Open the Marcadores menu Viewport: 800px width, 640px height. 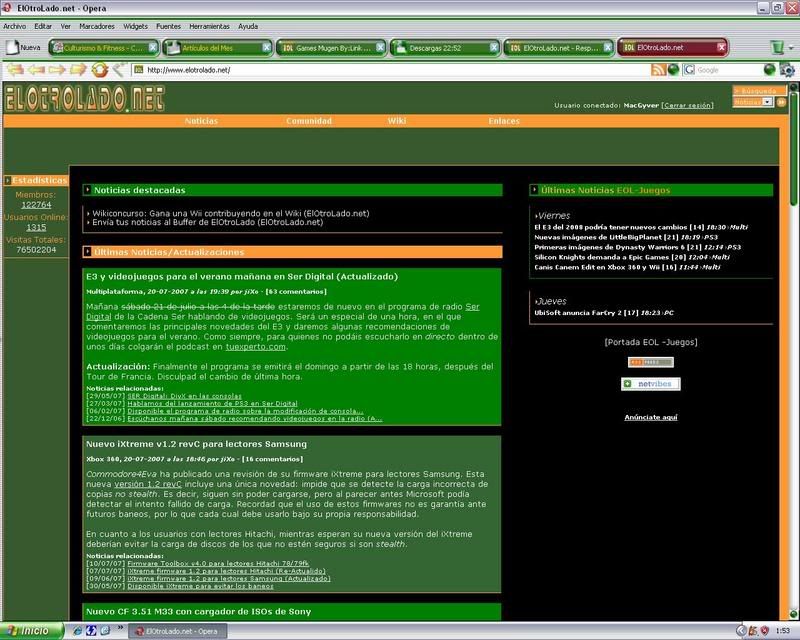(97, 26)
